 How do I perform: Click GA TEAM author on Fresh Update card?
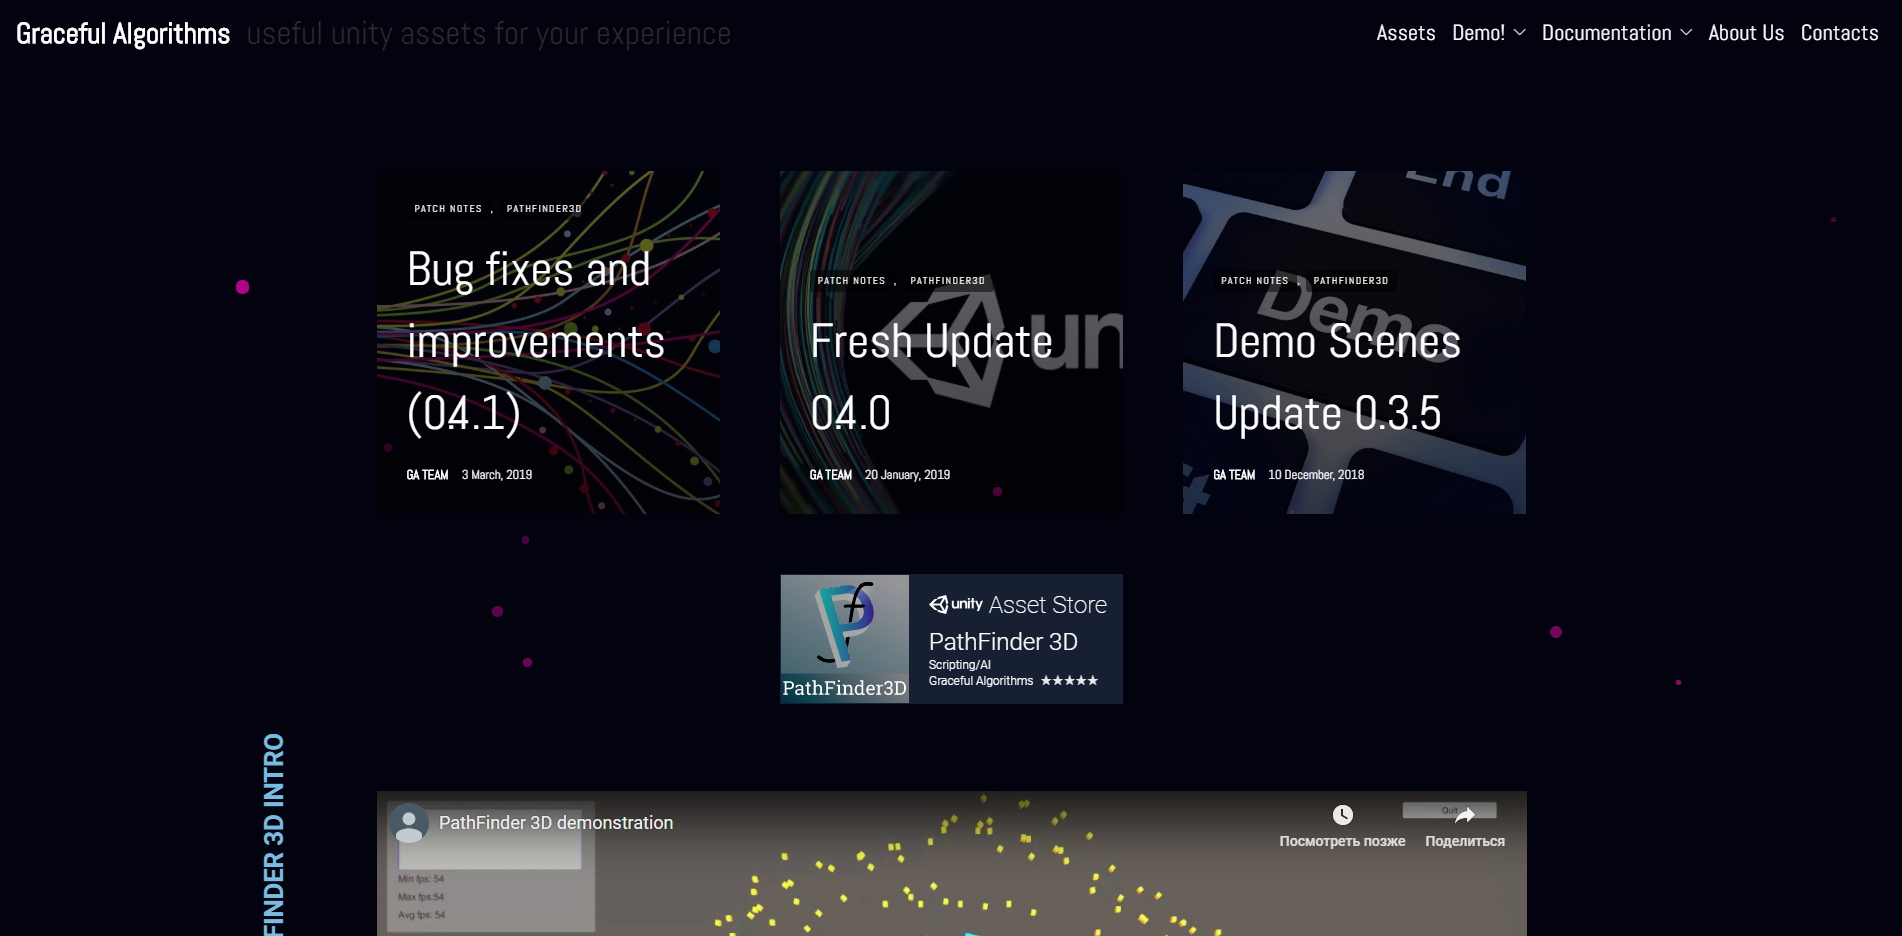(830, 475)
